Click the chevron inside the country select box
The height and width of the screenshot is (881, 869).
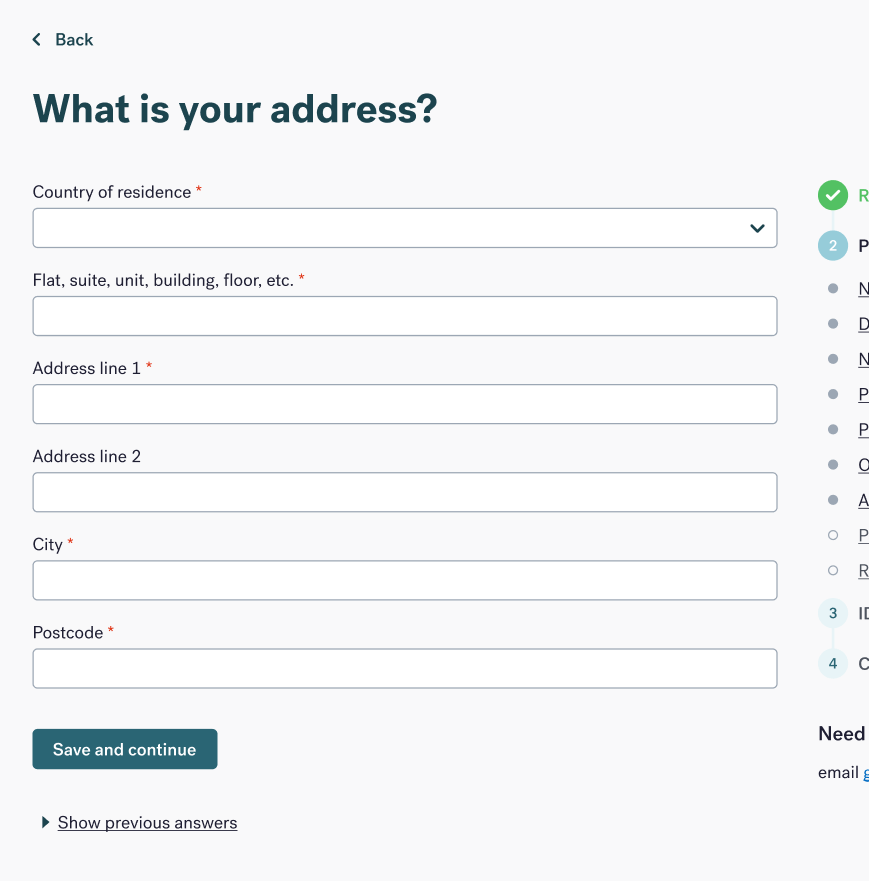[757, 228]
